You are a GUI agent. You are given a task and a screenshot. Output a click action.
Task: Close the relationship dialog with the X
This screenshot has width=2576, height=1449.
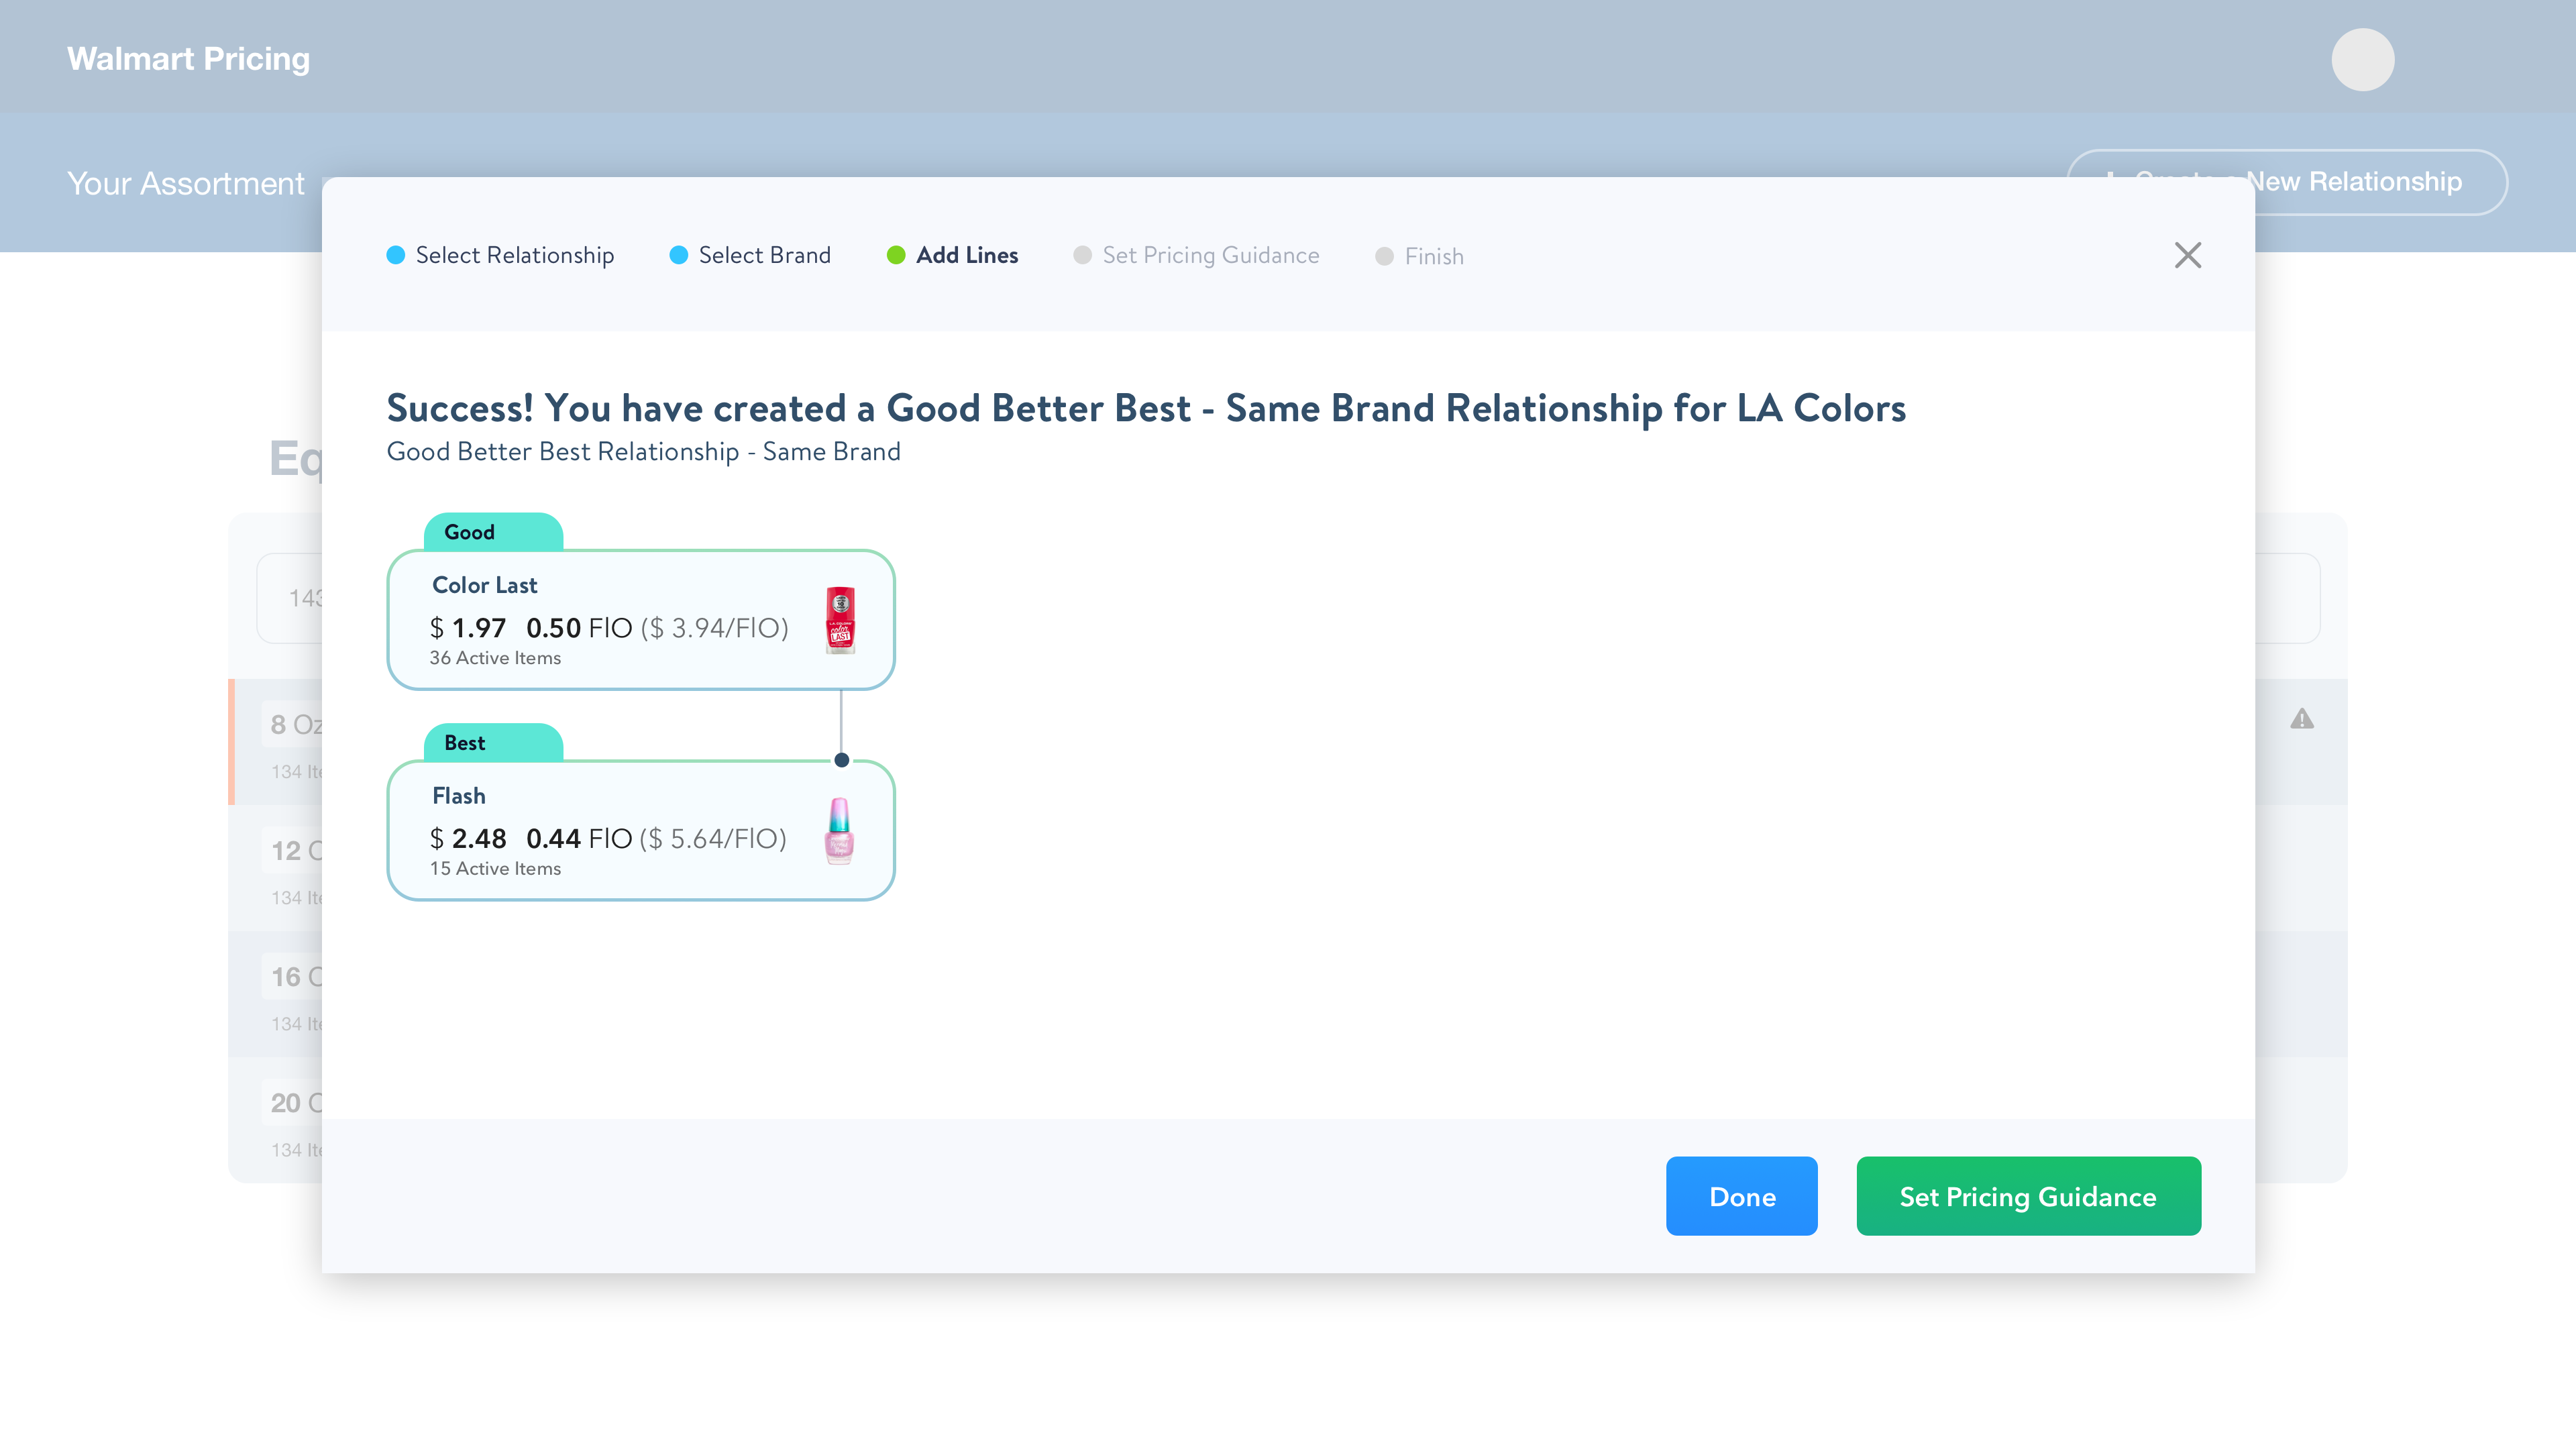click(2187, 255)
